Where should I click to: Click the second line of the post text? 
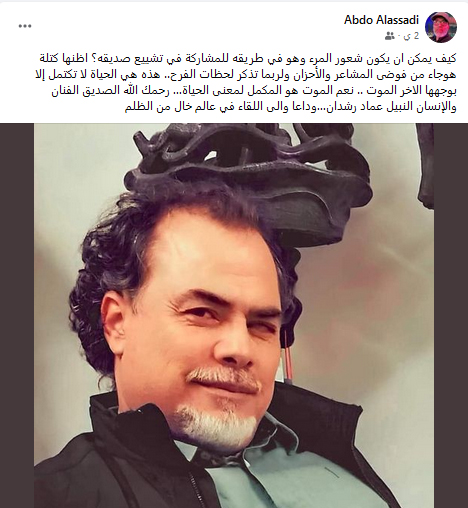248,75
